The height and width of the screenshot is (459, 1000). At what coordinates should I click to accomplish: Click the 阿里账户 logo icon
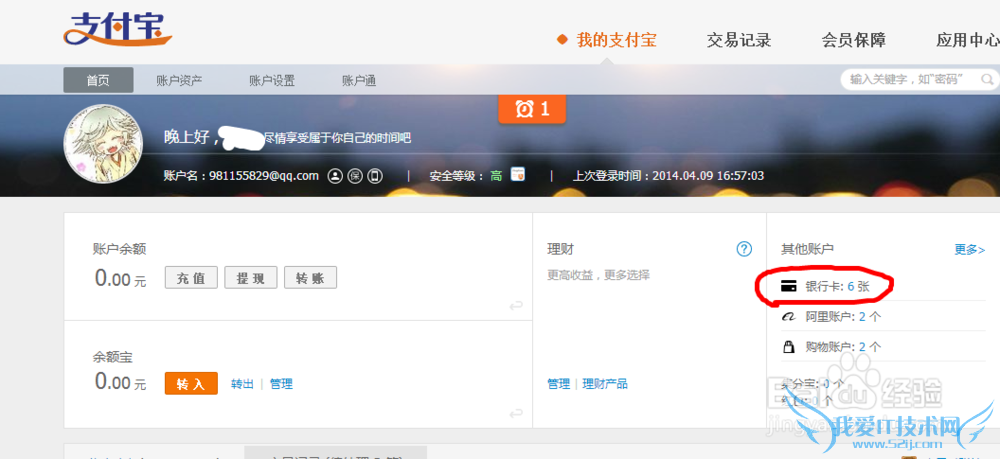[x=789, y=317]
